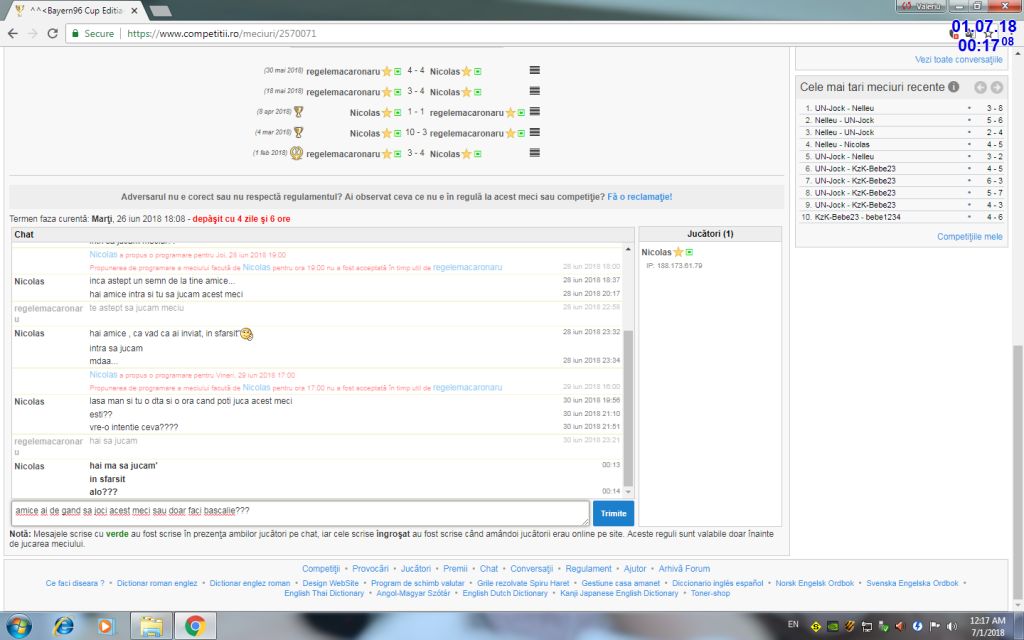1024x640 pixels.
Task: Click info icon next to recent matches title
Action: point(954,87)
